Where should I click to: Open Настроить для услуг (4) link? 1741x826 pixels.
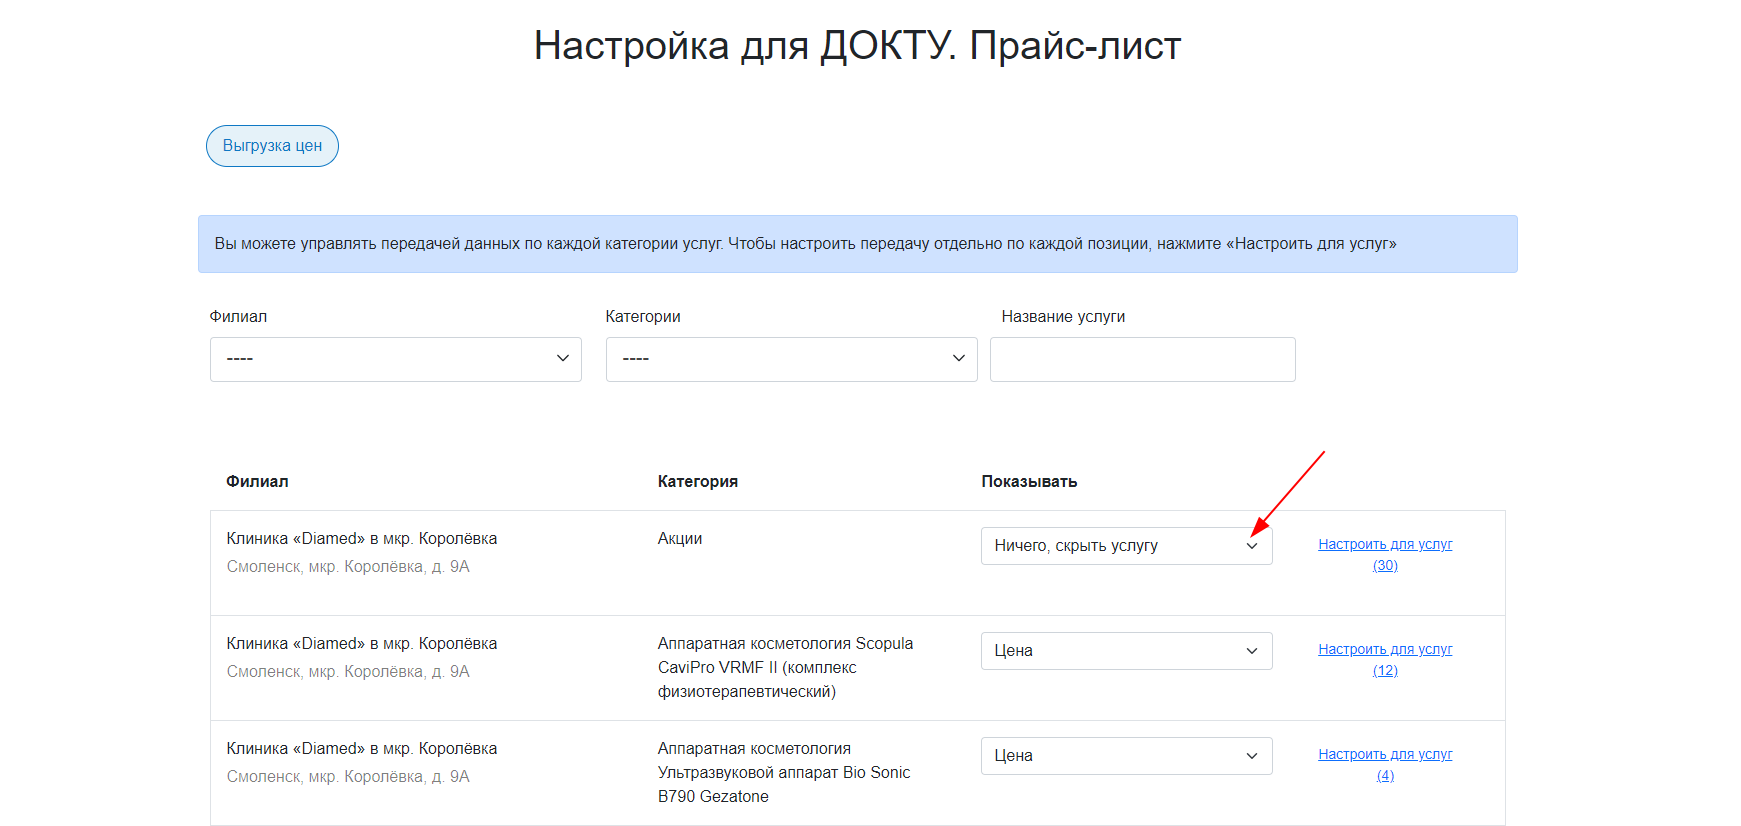[x=1385, y=765]
